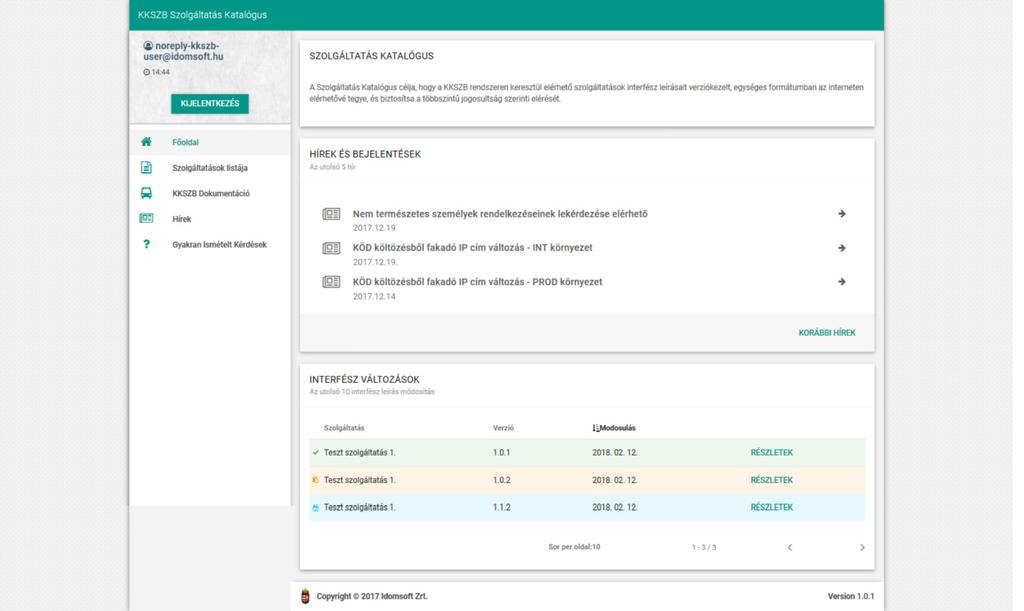Click the question mark icon for FAQ
The width and height of the screenshot is (1024, 611).
coord(146,244)
